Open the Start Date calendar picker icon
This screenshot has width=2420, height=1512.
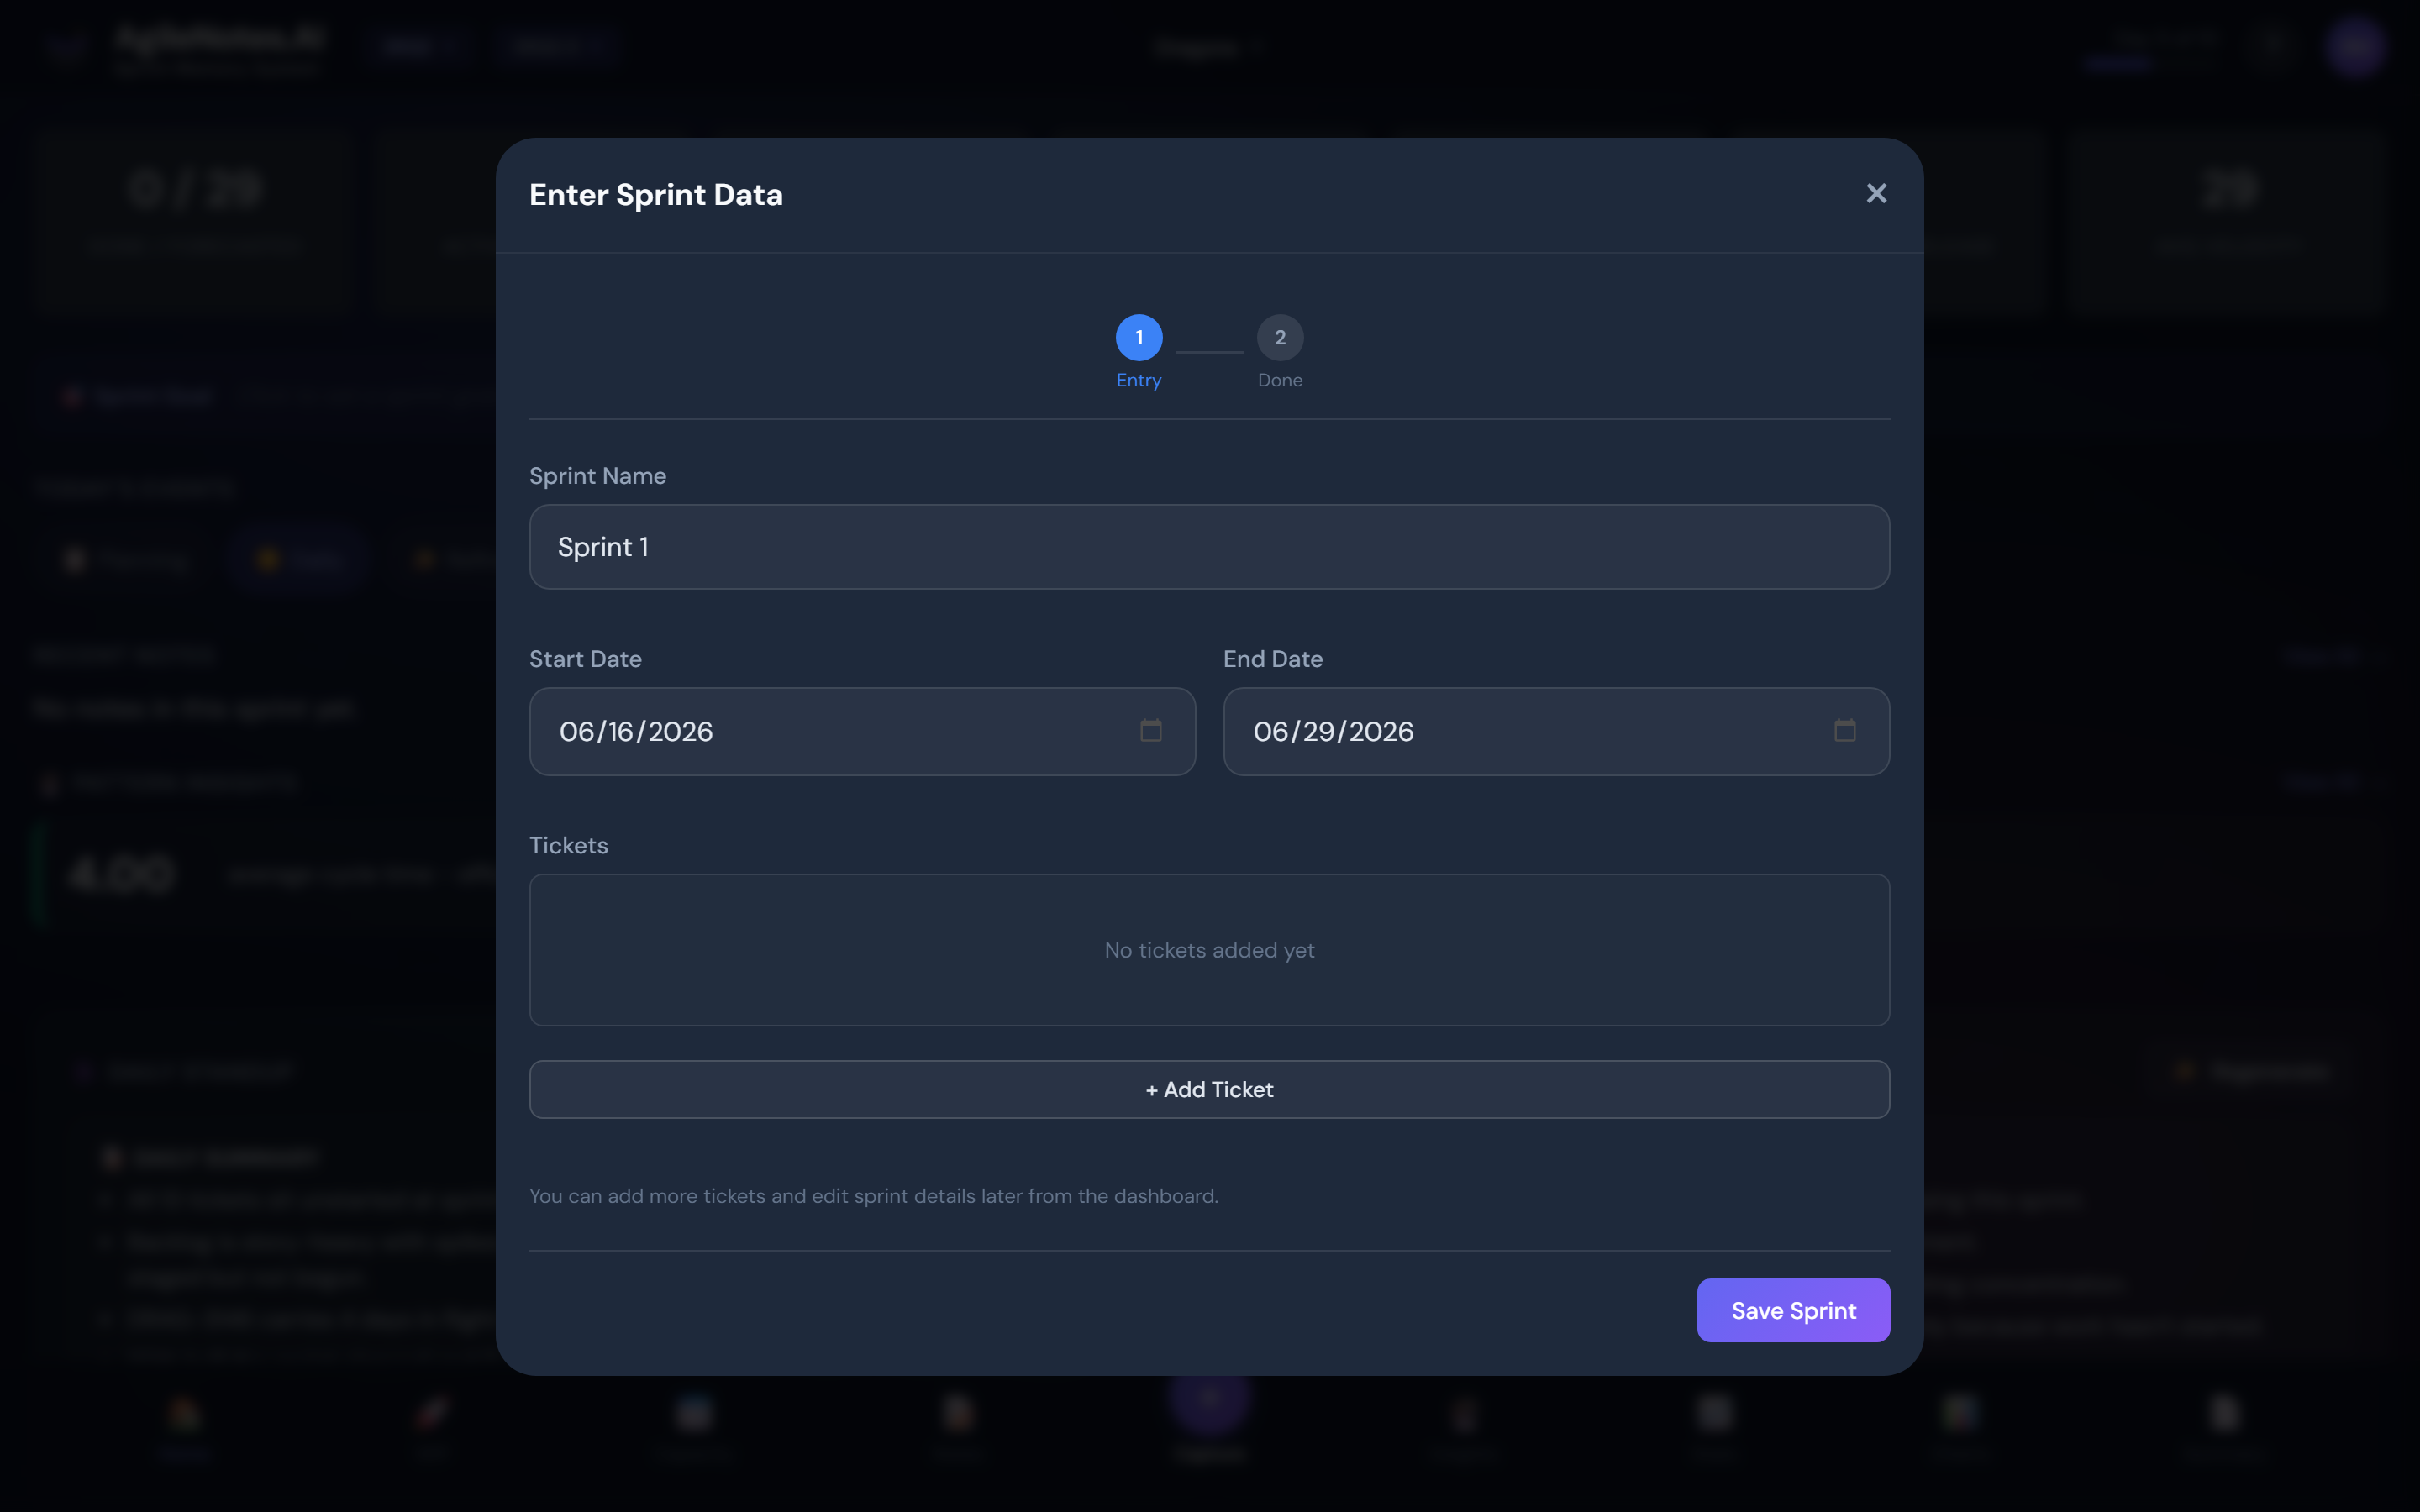click(1150, 731)
